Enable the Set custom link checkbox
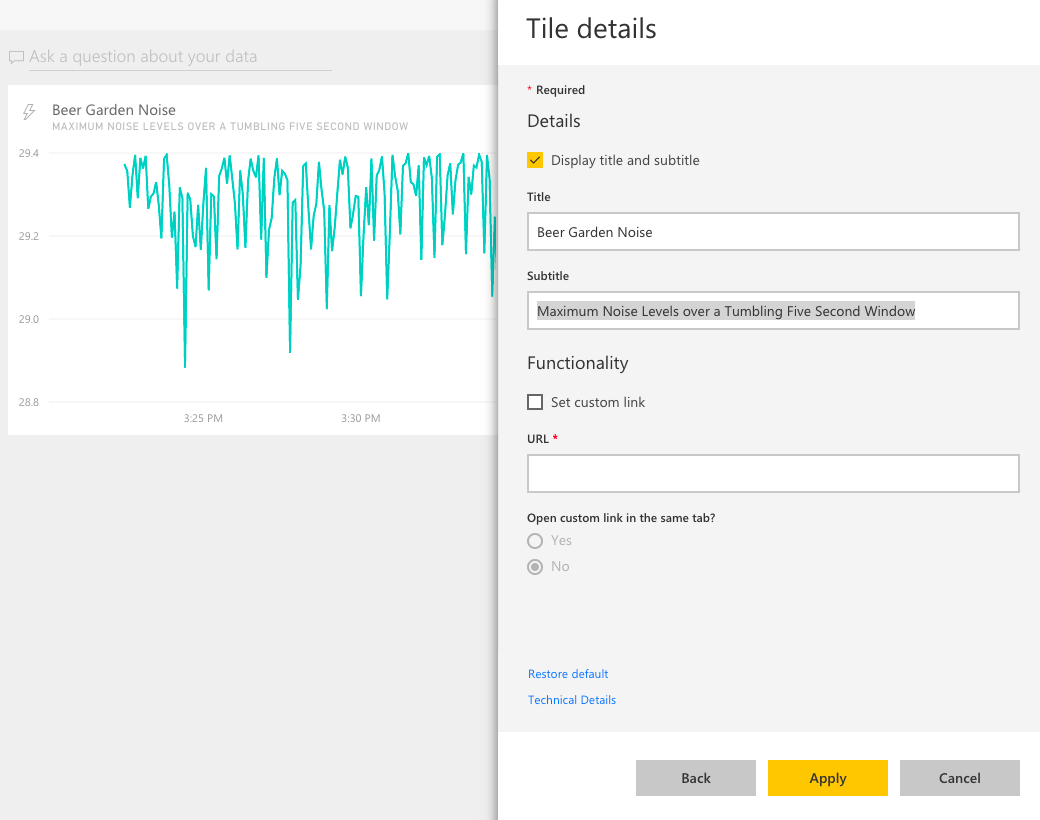Image resolution: width=1040 pixels, height=820 pixels. (x=535, y=402)
